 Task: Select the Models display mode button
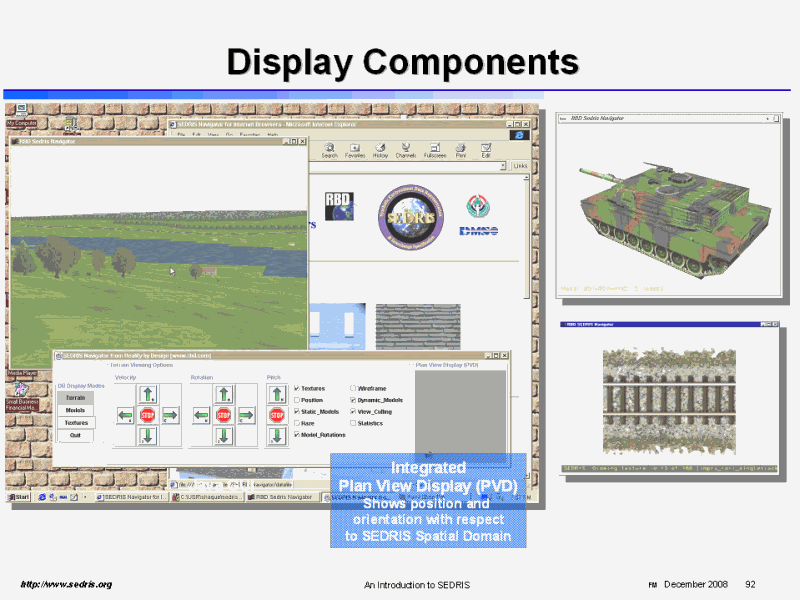pos(75,410)
